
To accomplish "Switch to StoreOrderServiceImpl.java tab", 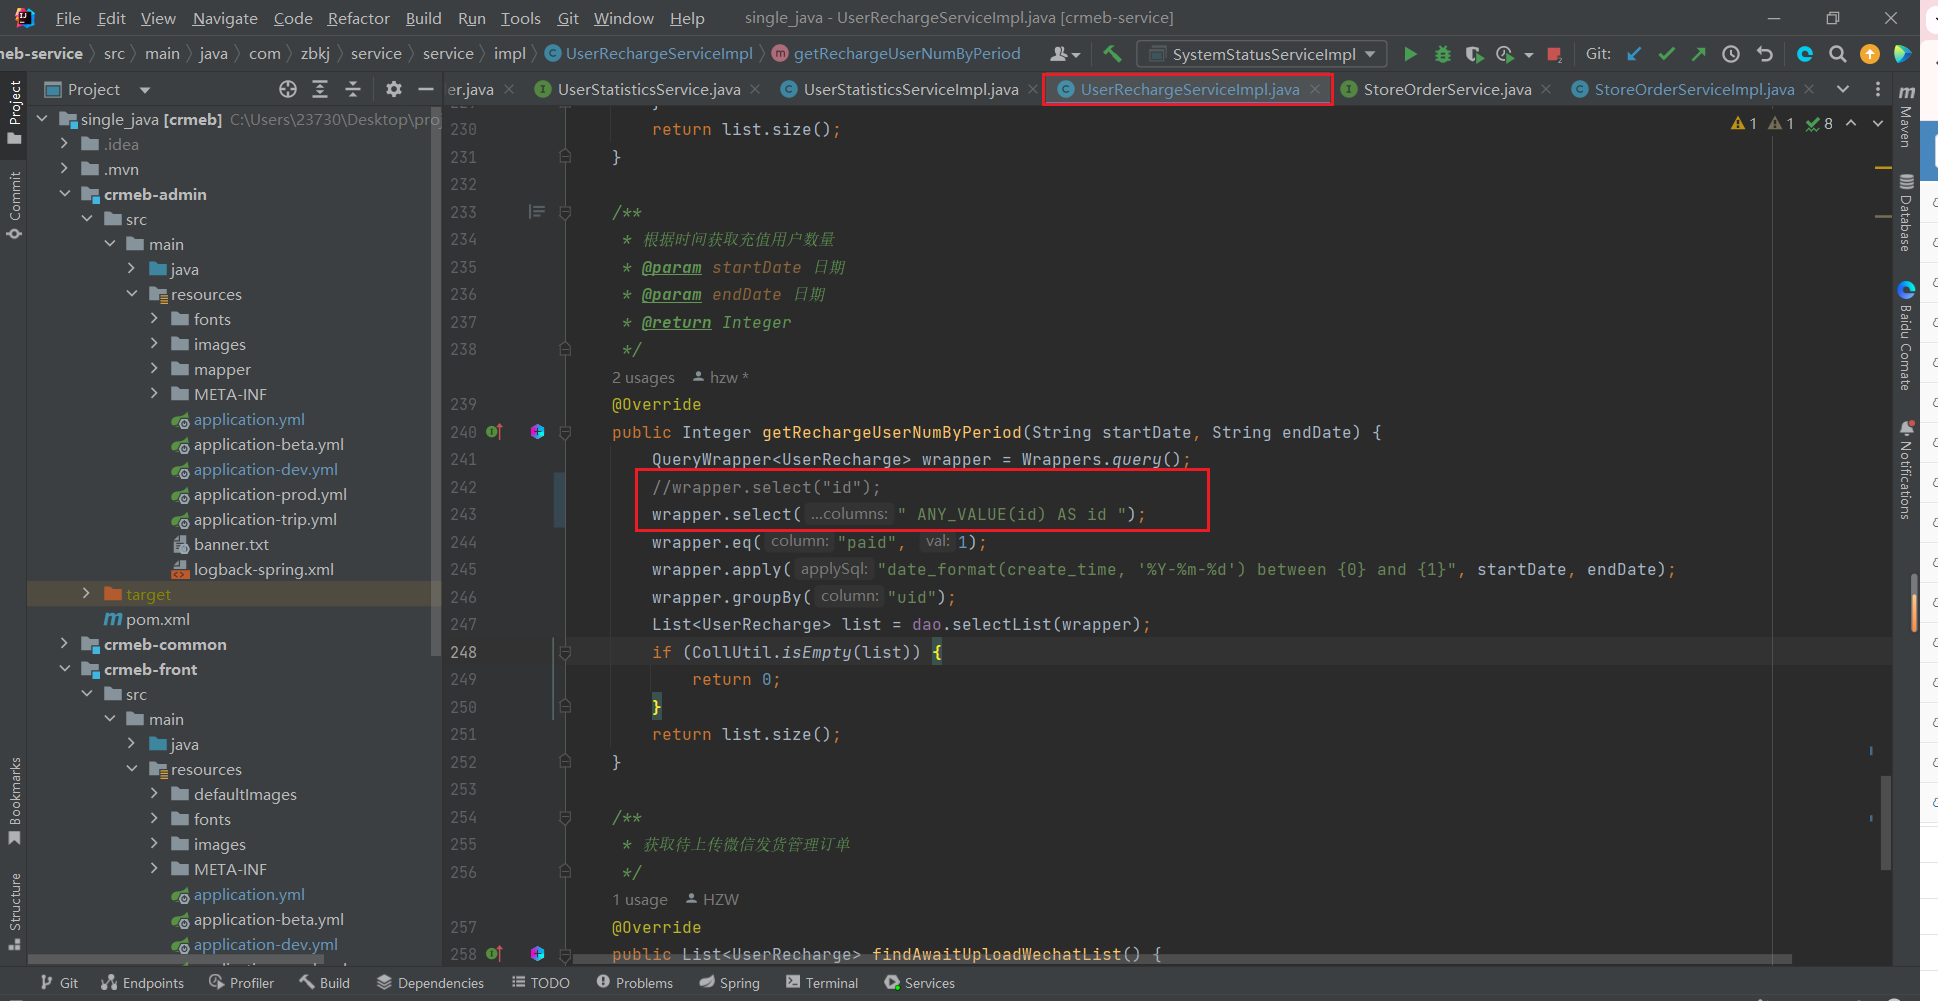I will [1693, 89].
